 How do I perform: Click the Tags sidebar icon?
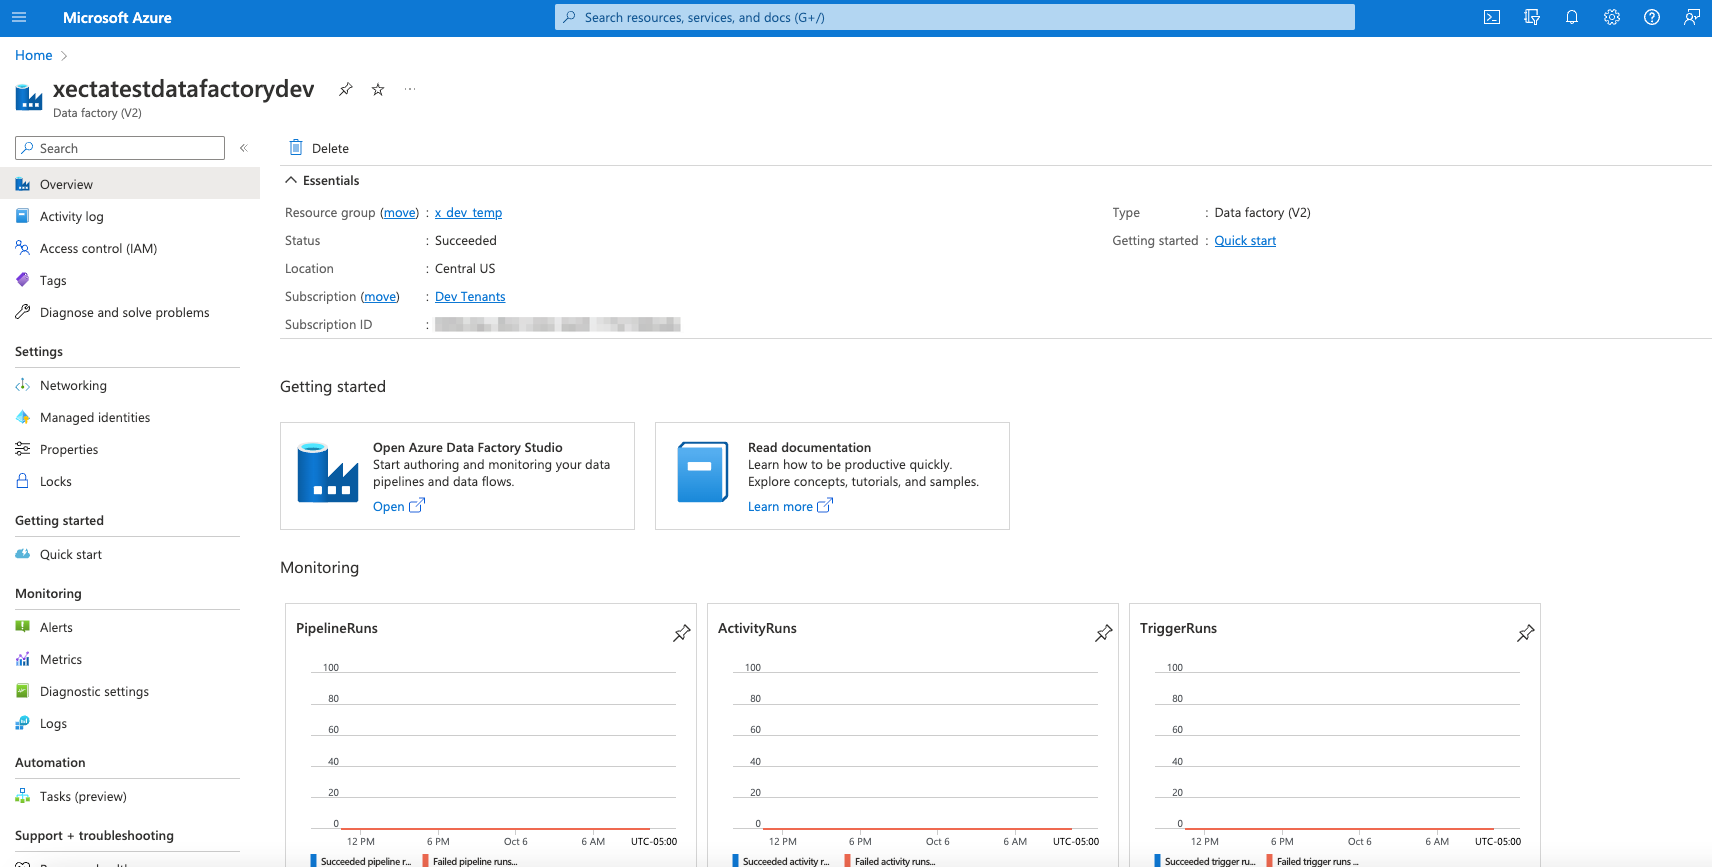point(22,280)
